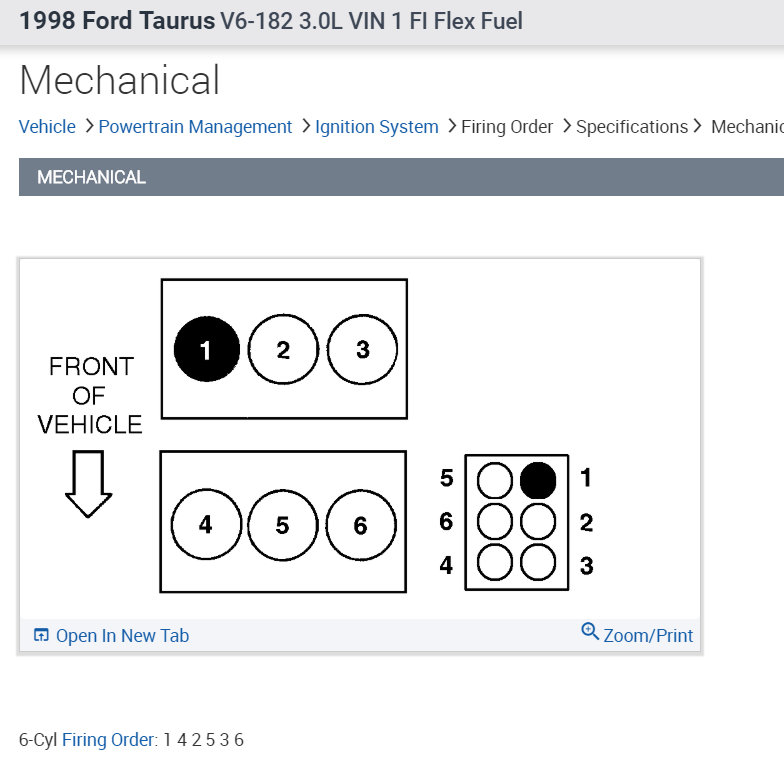Click the magnifier icon beside Zoom/Print
The width and height of the screenshot is (784, 771).
pyautogui.click(x=590, y=631)
